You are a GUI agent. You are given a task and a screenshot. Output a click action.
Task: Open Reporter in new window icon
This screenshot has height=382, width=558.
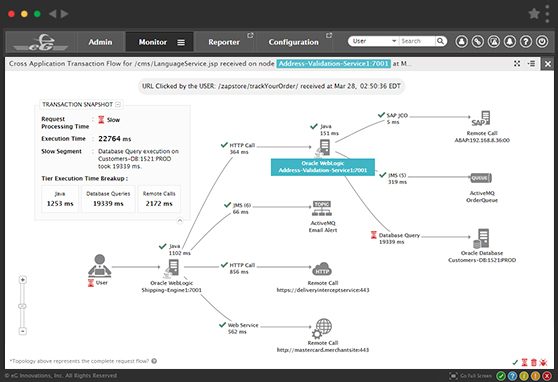coord(250,35)
